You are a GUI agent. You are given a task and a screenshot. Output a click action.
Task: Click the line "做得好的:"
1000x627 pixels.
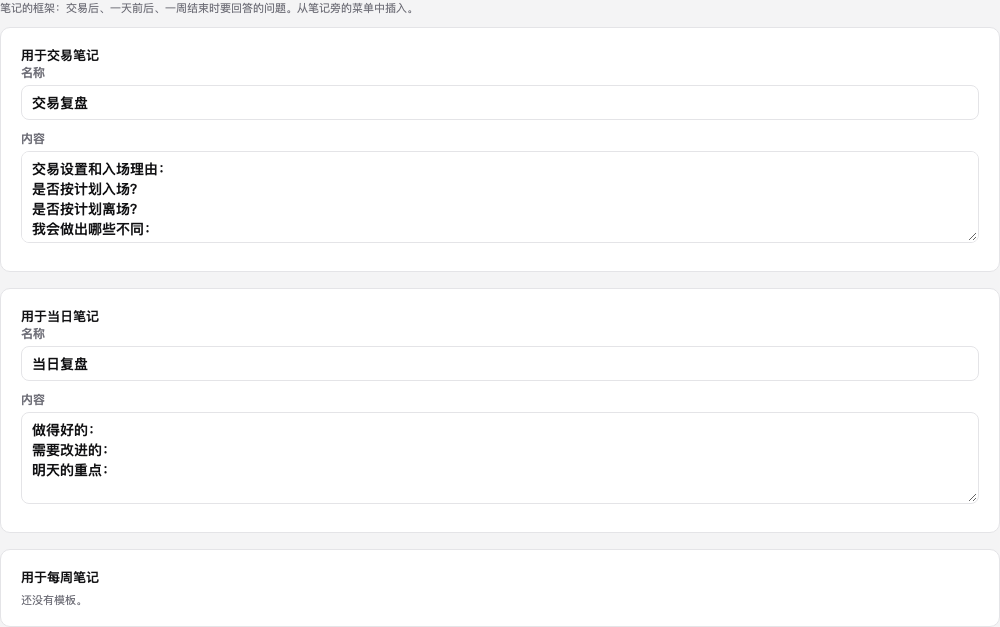click(x=63, y=430)
